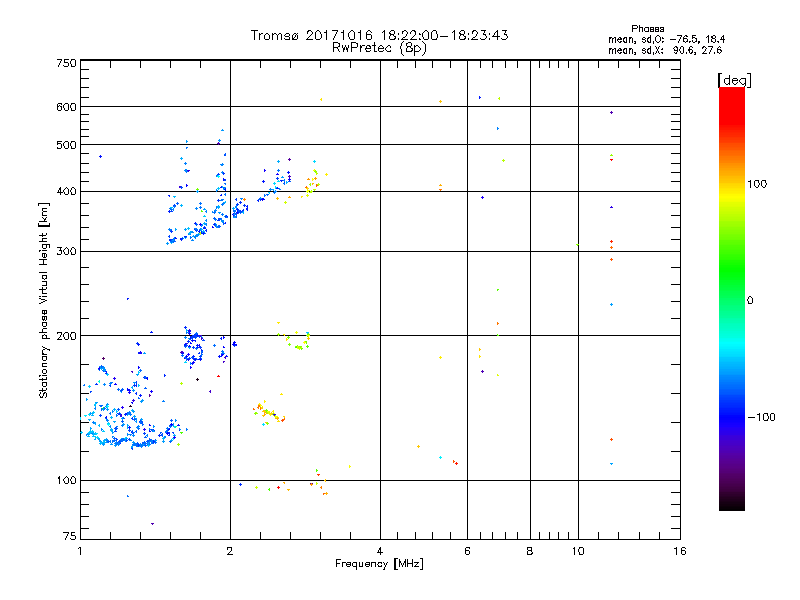
Task: Click the x-axis tick label '4'
Action: [x=380, y=551]
